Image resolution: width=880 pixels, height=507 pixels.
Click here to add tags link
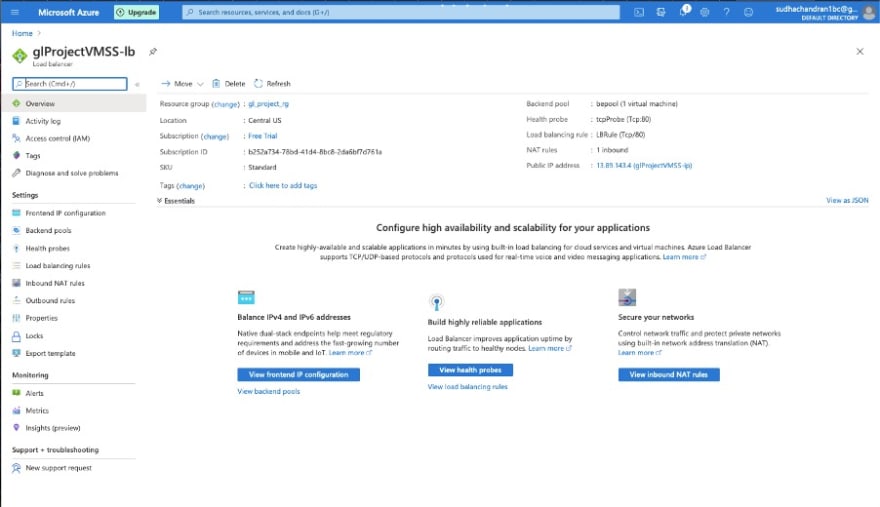click(283, 185)
